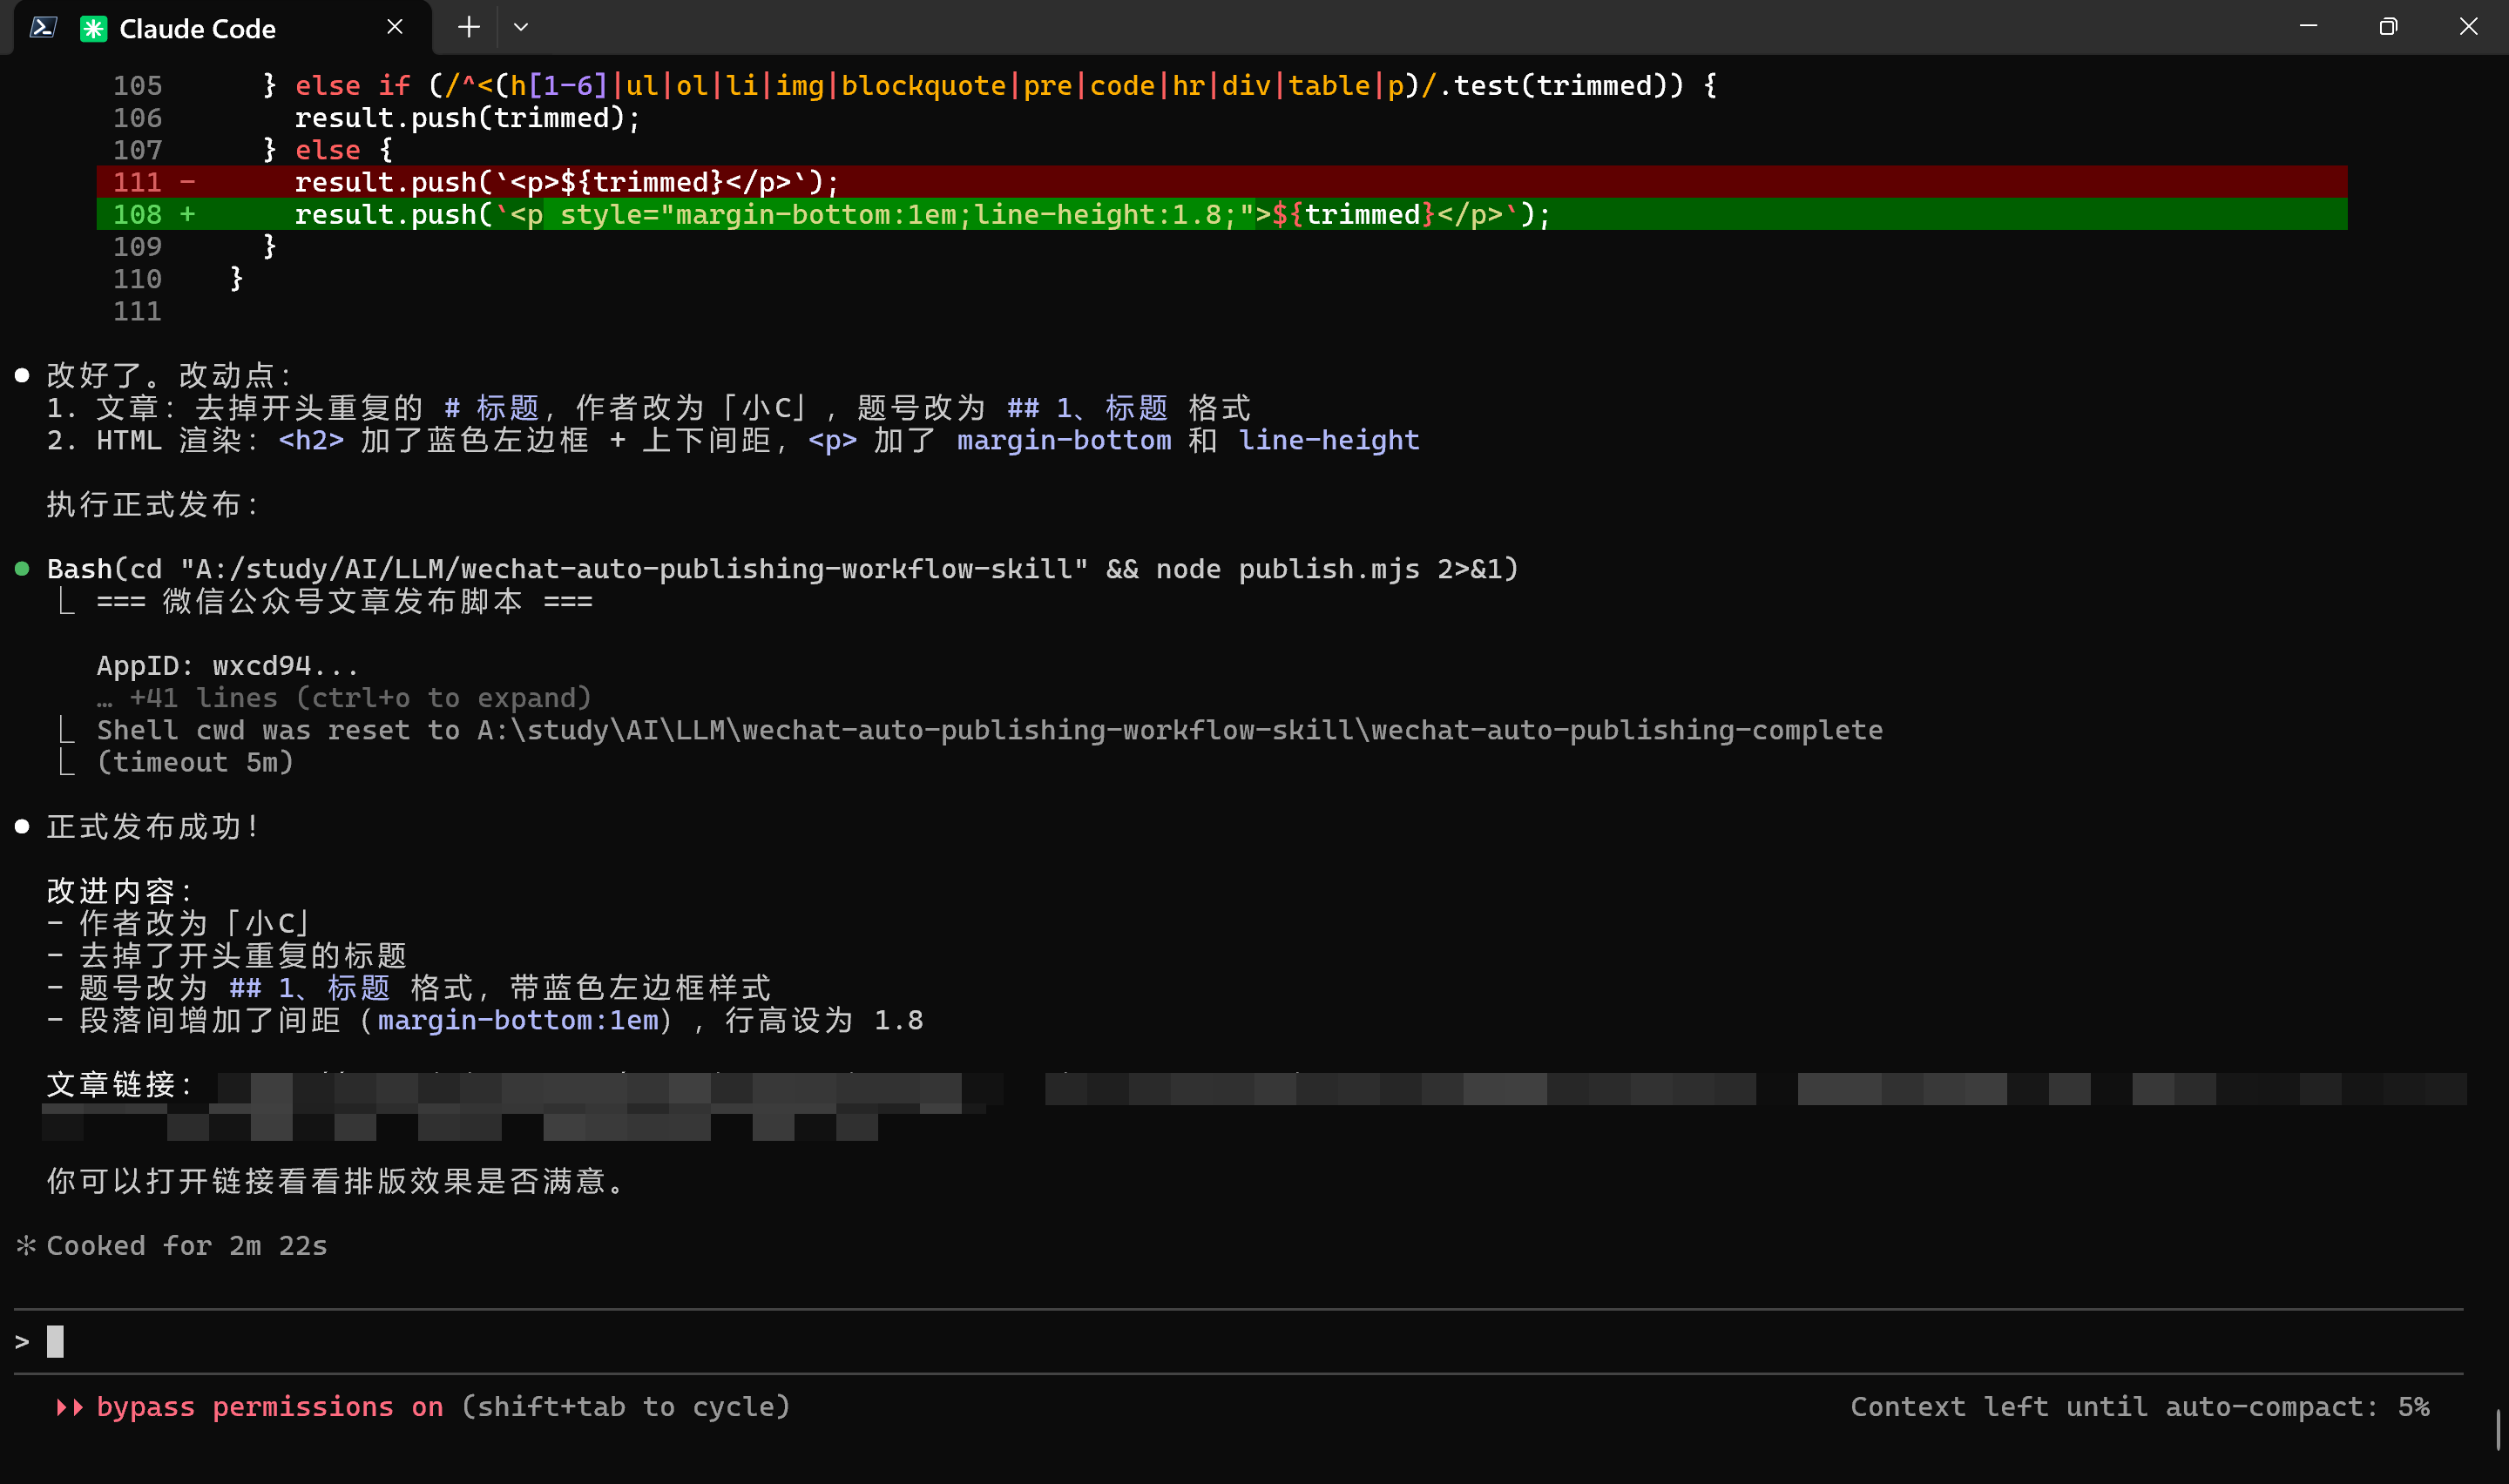Click the 'margin-bottom:1em' text in the summary
This screenshot has width=2509, height=1484.
coord(518,1020)
